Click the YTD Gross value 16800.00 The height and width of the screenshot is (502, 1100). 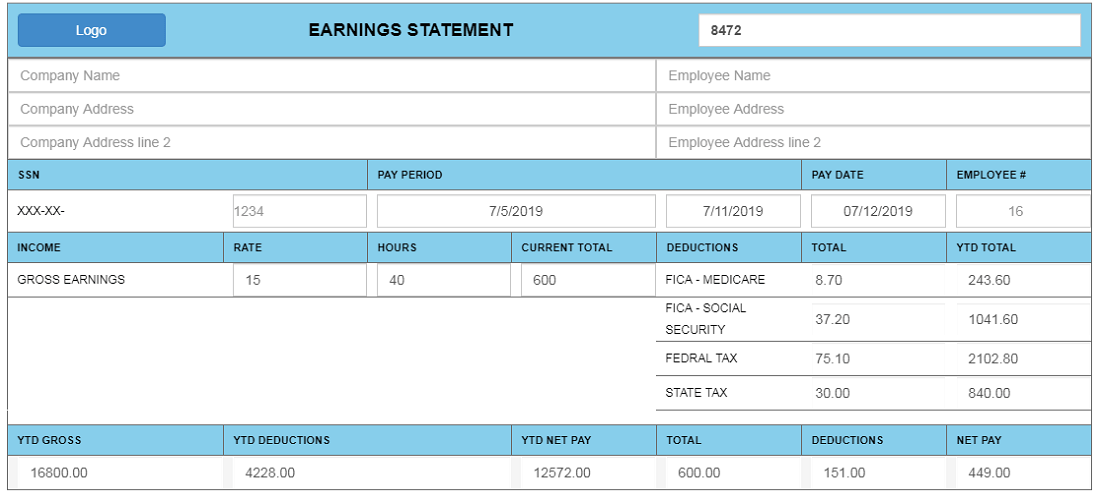pos(118,473)
